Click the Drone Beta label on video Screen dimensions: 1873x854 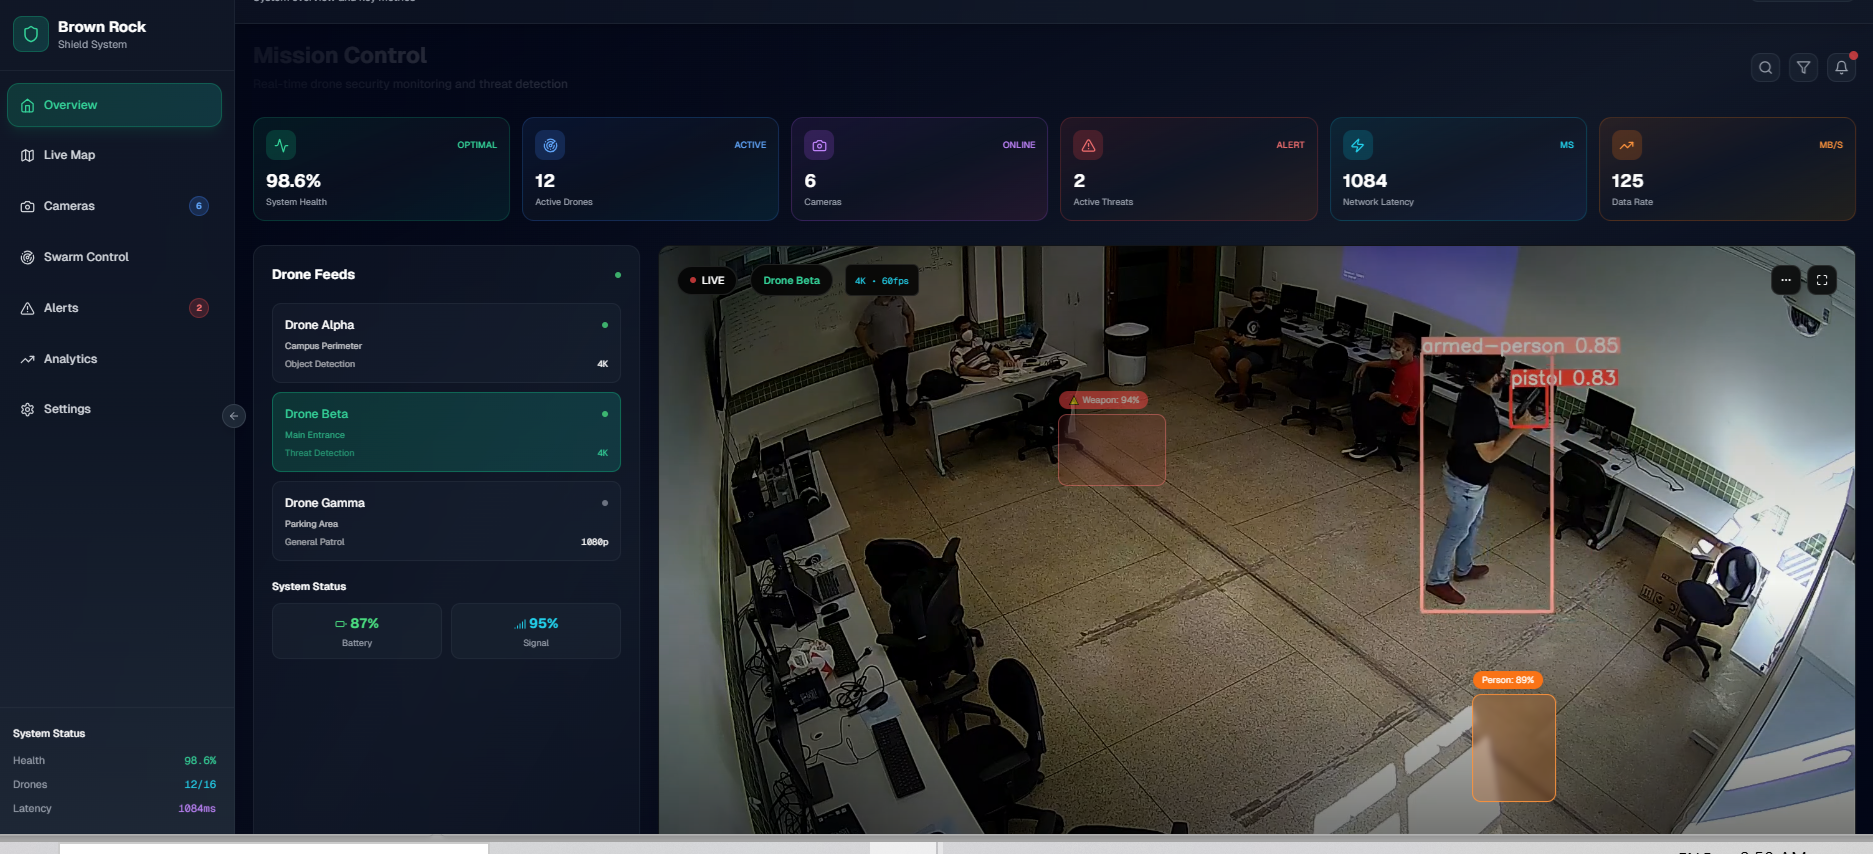coord(792,281)
